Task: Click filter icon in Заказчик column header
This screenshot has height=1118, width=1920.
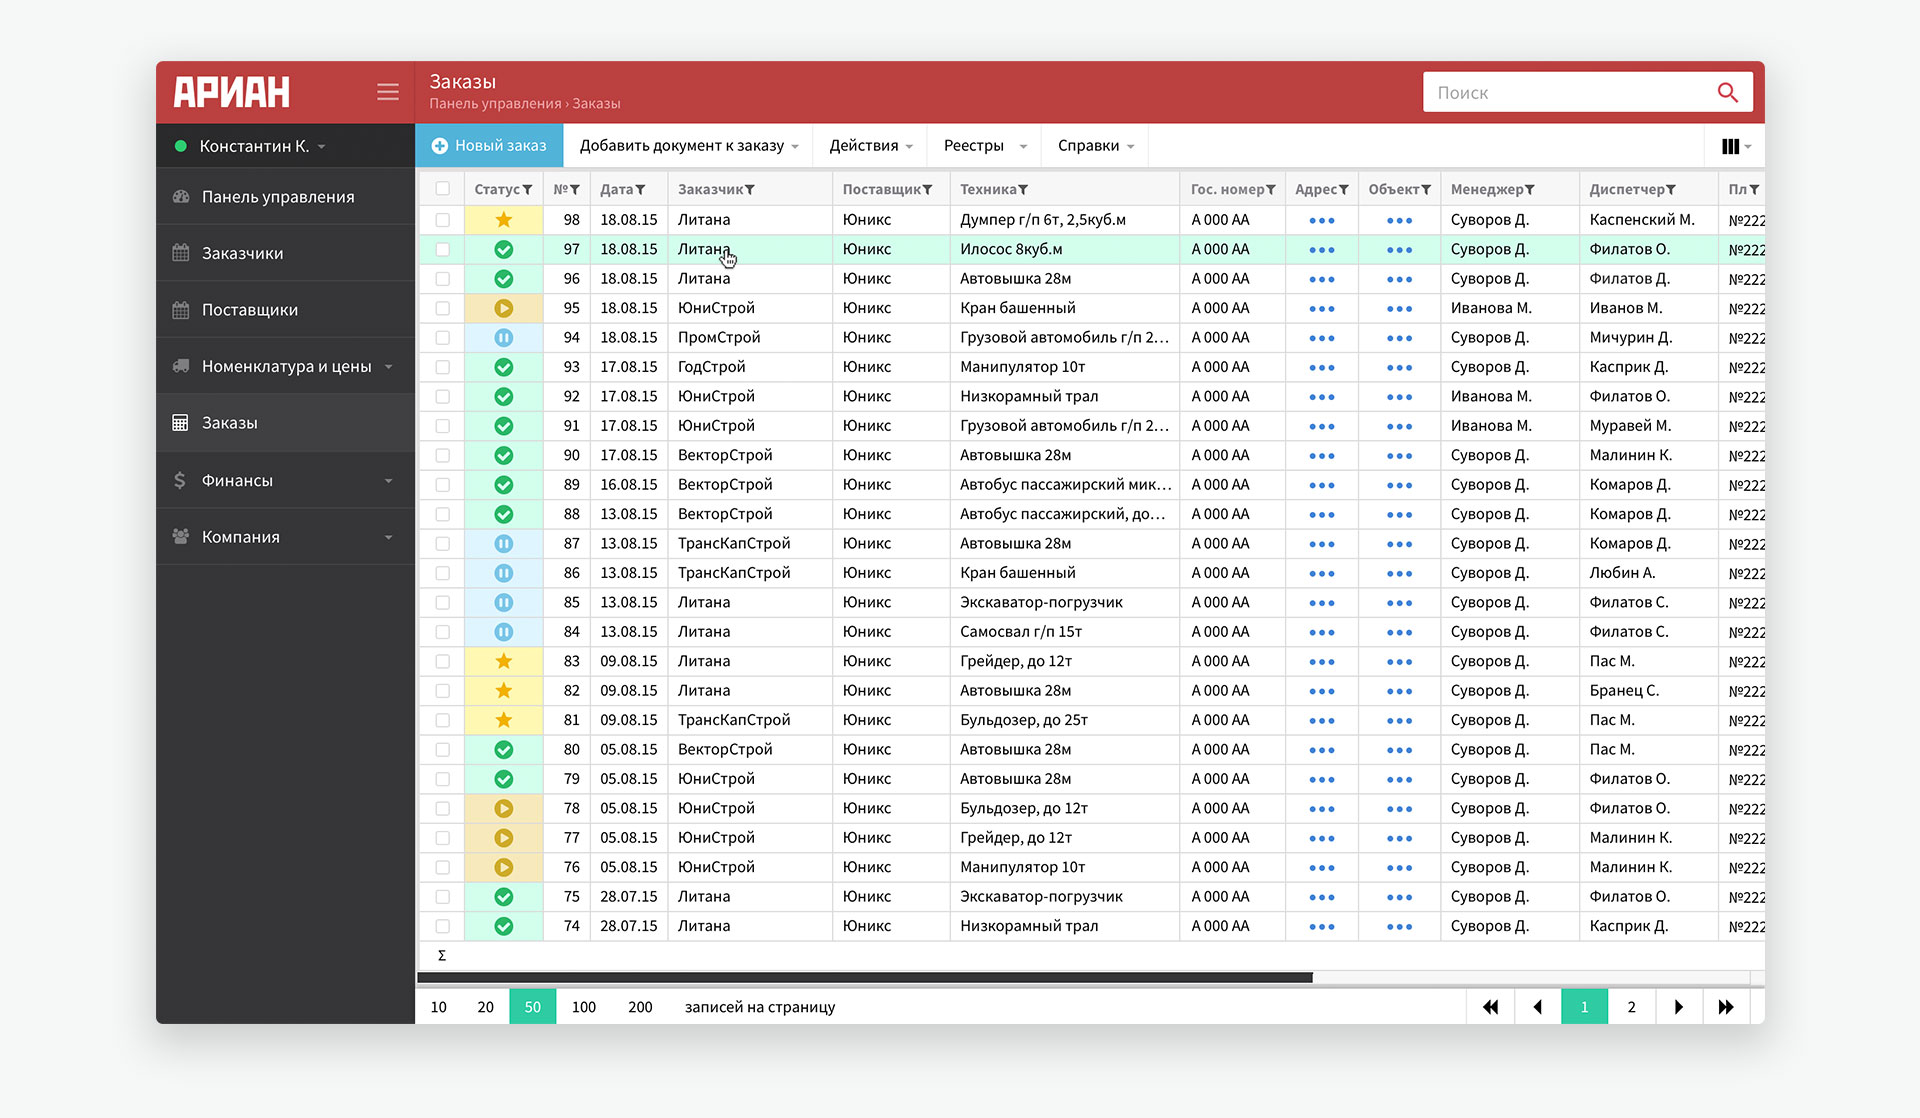Action: pos(750,190)
